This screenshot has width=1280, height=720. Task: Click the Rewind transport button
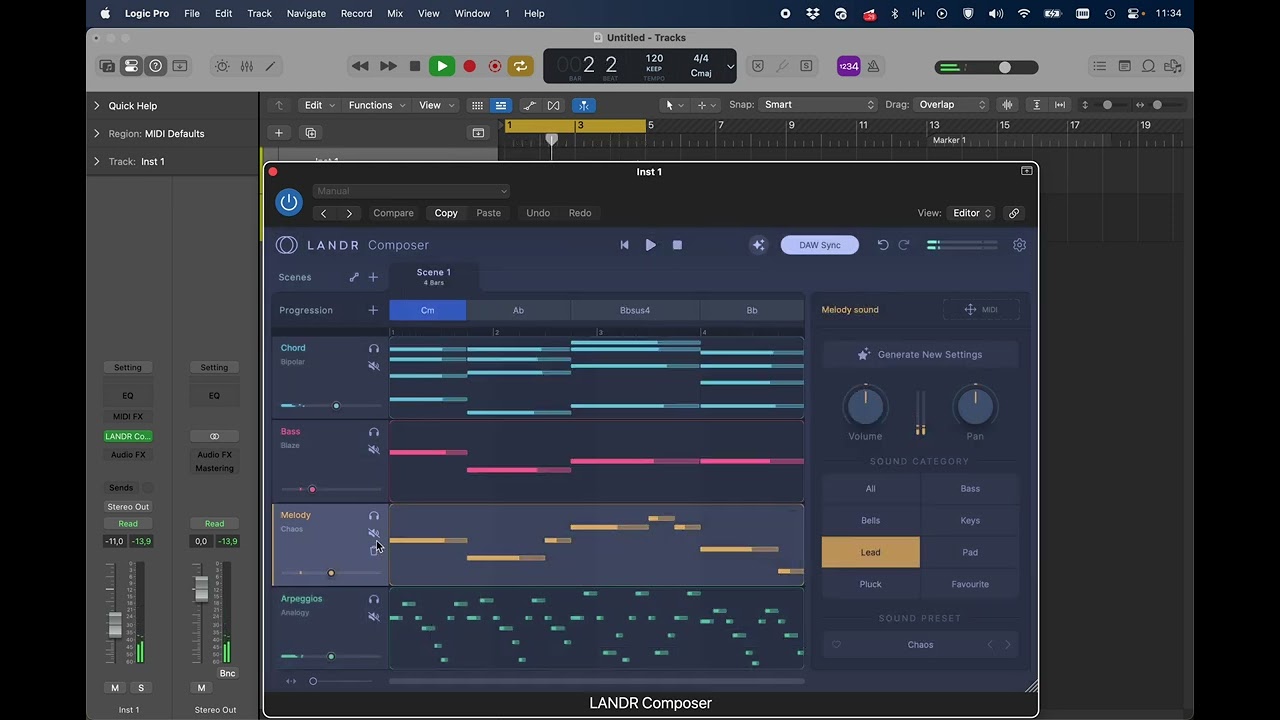pyautogui.click(x=360, y=66)
